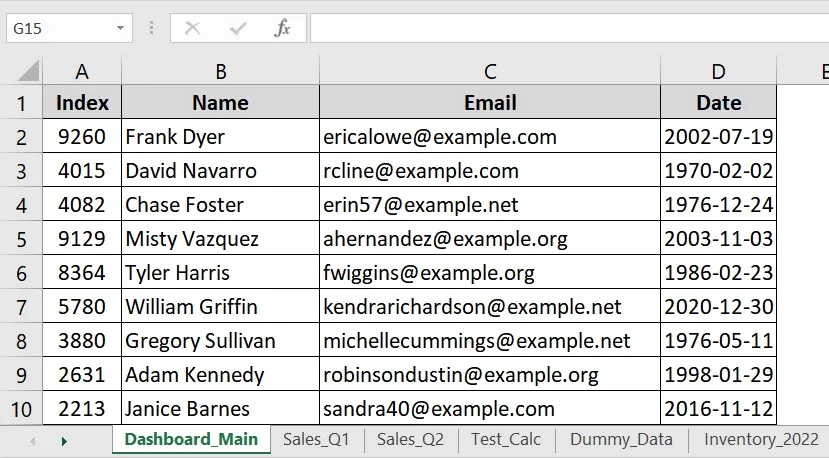Select the Frank Dyer name cell
This screenshot has height=458, width=829.
pyautogui.click(x=220, y=136)
